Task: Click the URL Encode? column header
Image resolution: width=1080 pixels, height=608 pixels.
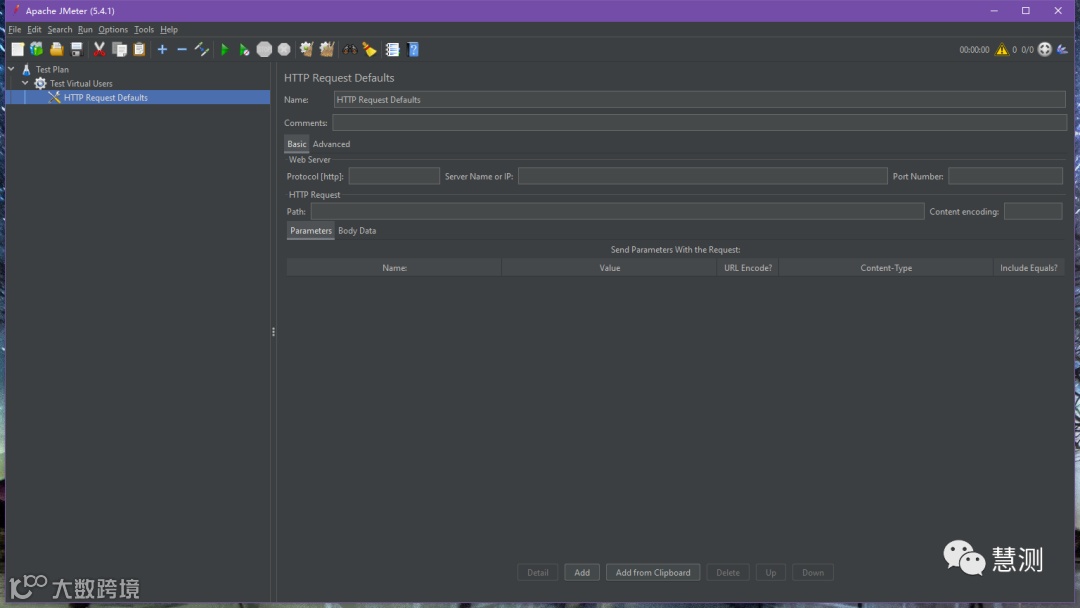Action: point(748,268)
